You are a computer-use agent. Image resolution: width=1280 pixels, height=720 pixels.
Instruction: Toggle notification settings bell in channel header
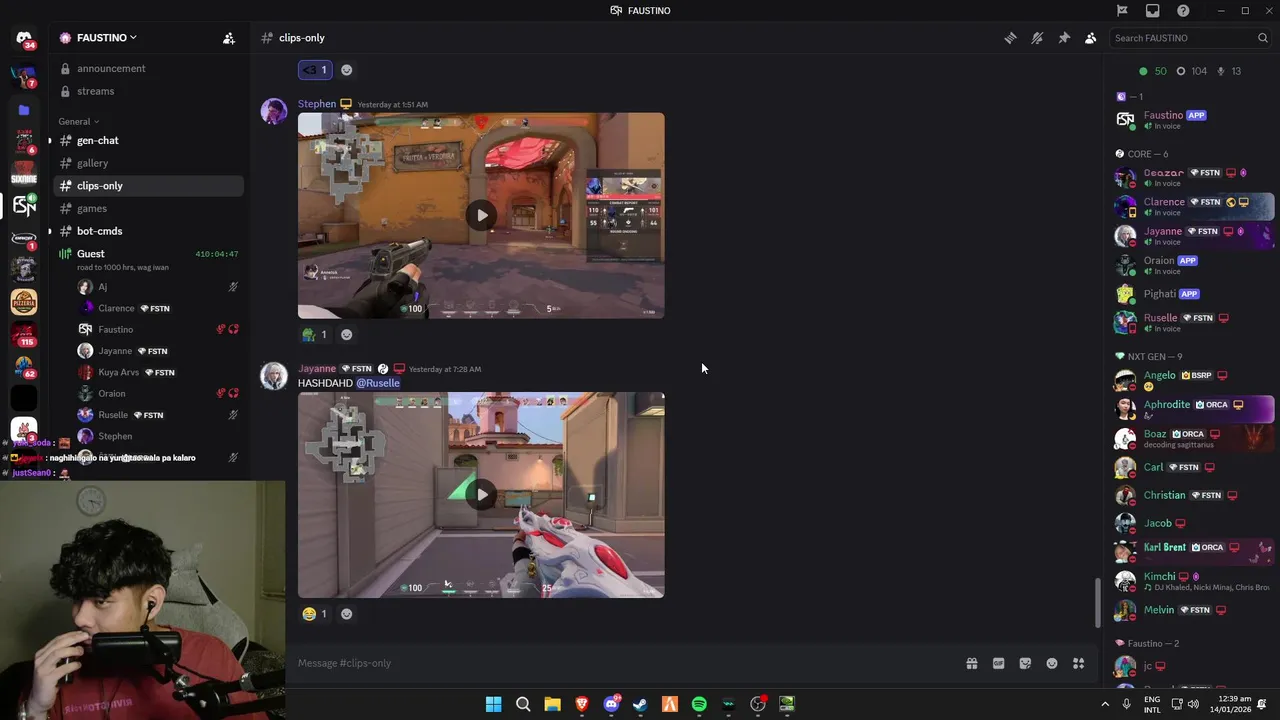(1037, 38)
